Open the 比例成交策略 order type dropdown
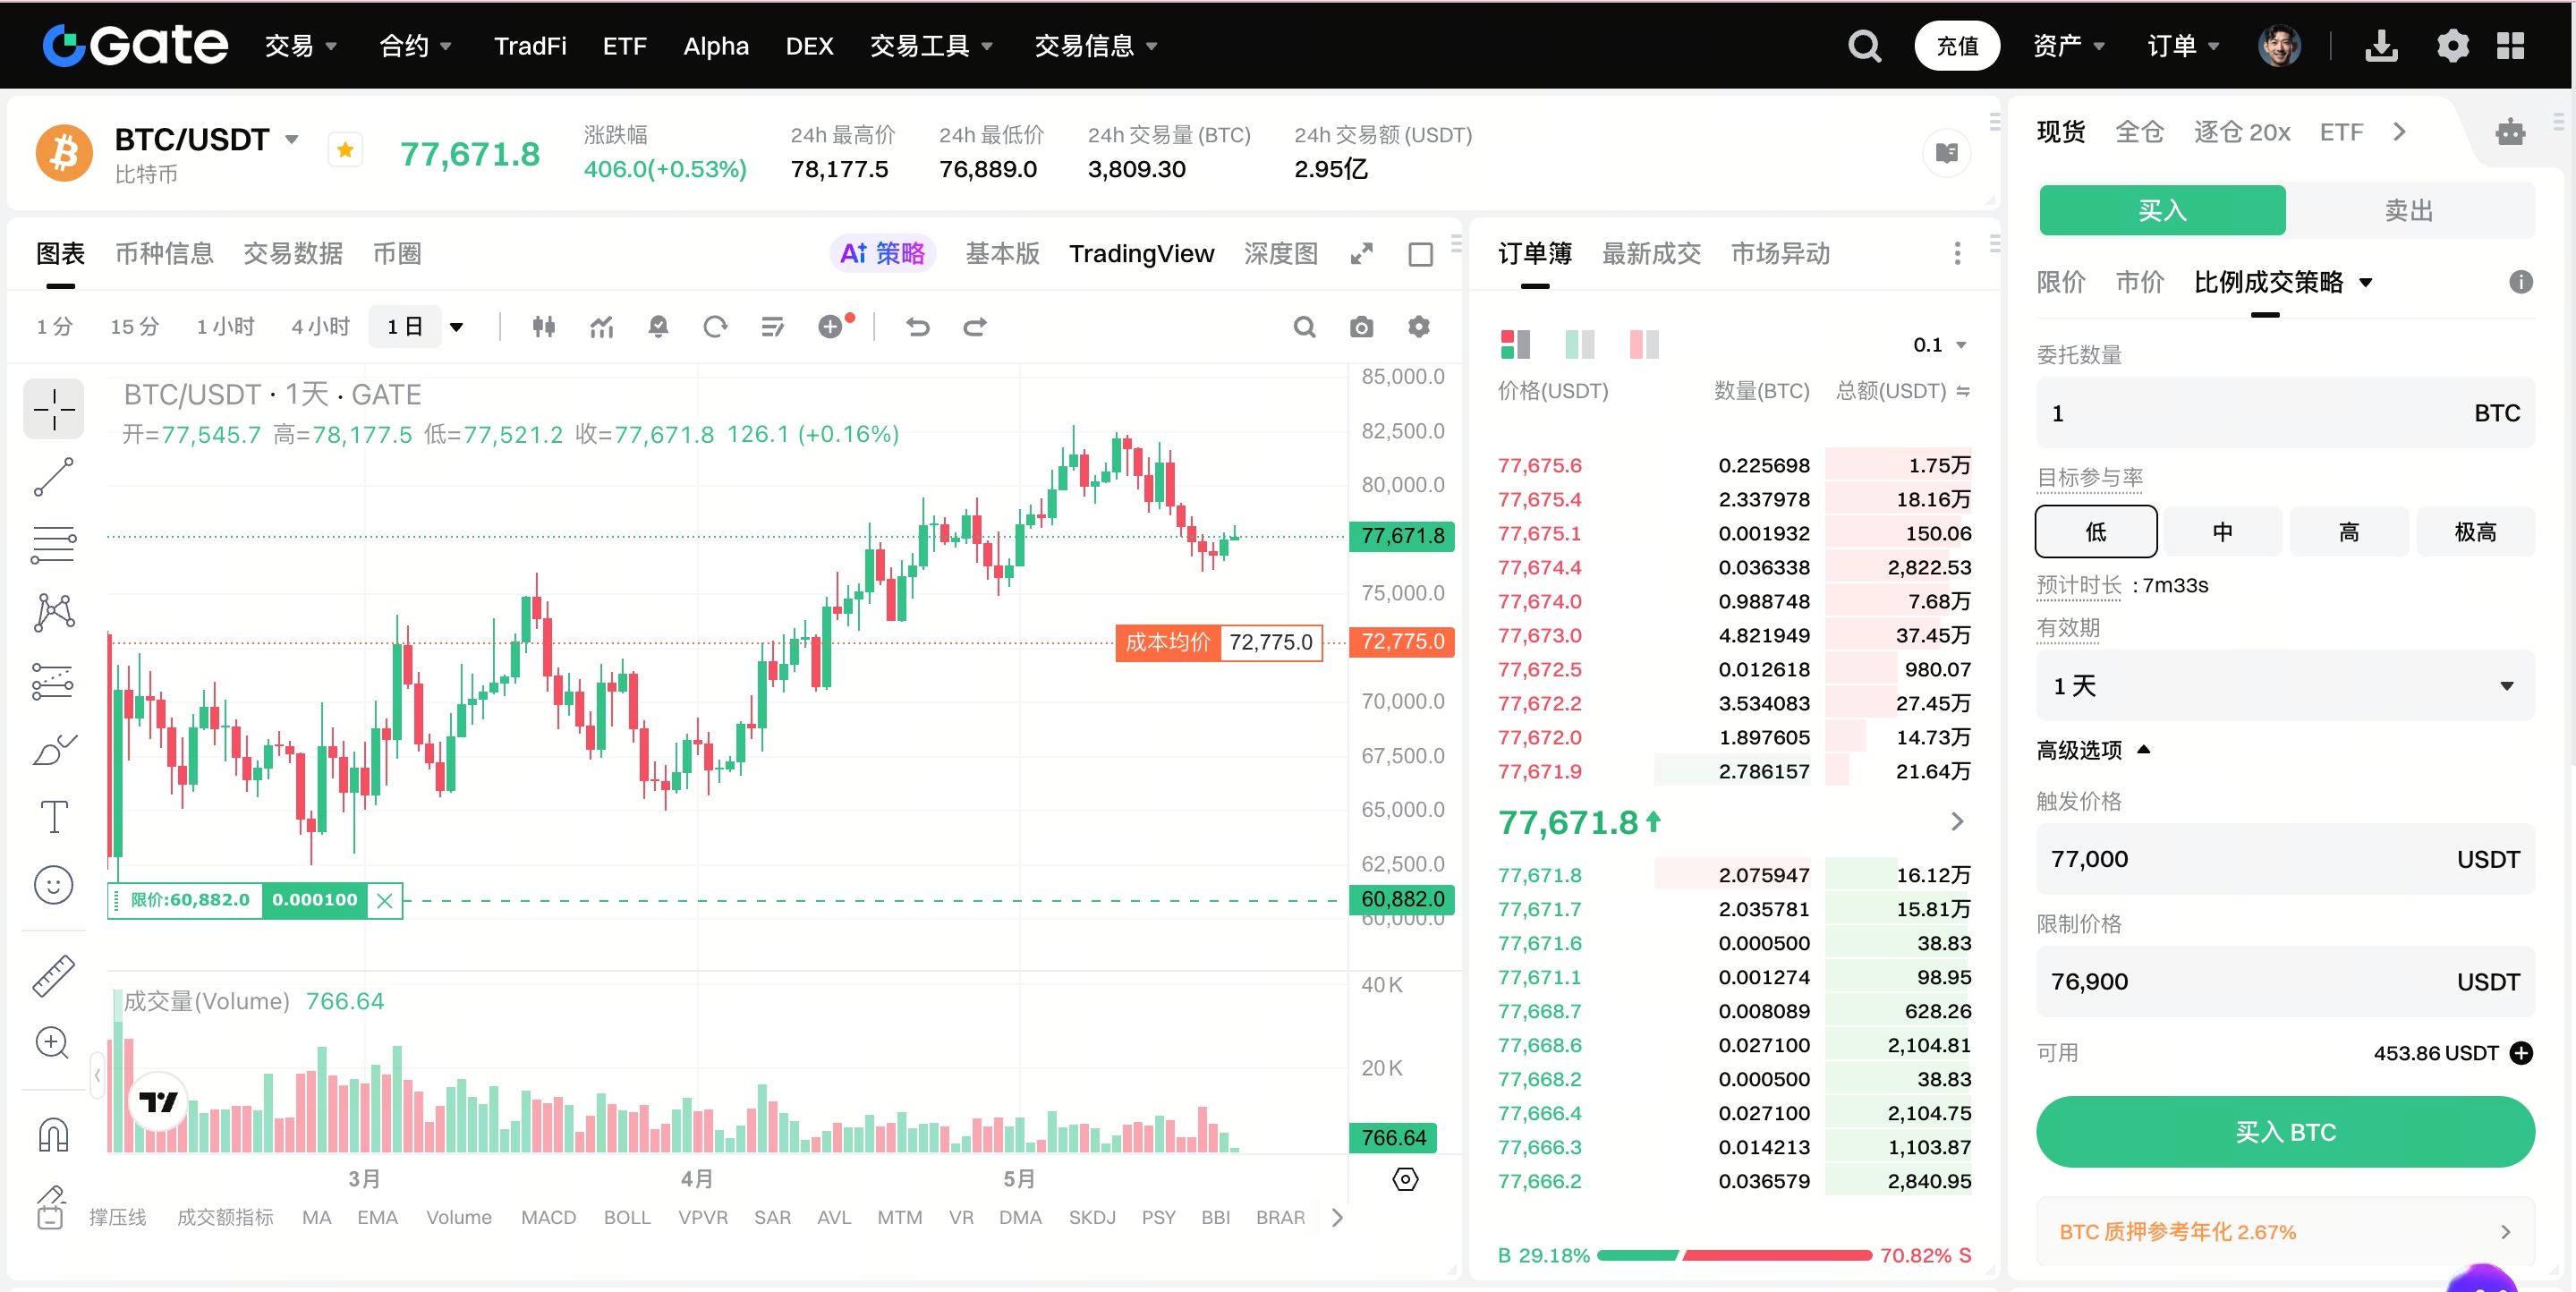This screenshot has height=1292, width=2576. (x=2283, y=282)
